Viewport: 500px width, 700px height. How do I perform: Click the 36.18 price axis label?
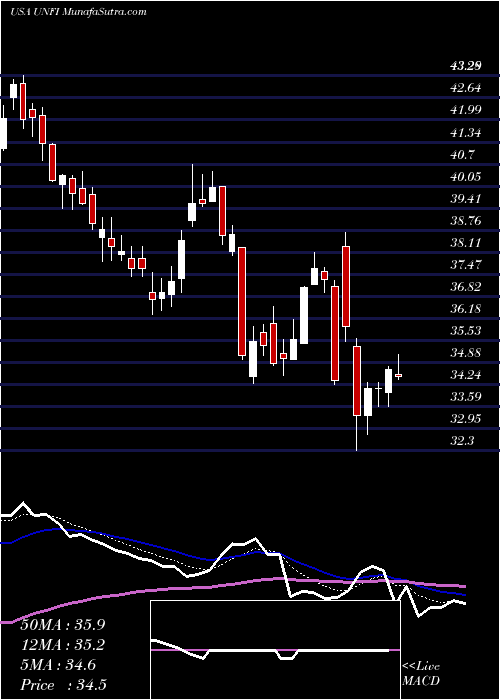(465, 309)
